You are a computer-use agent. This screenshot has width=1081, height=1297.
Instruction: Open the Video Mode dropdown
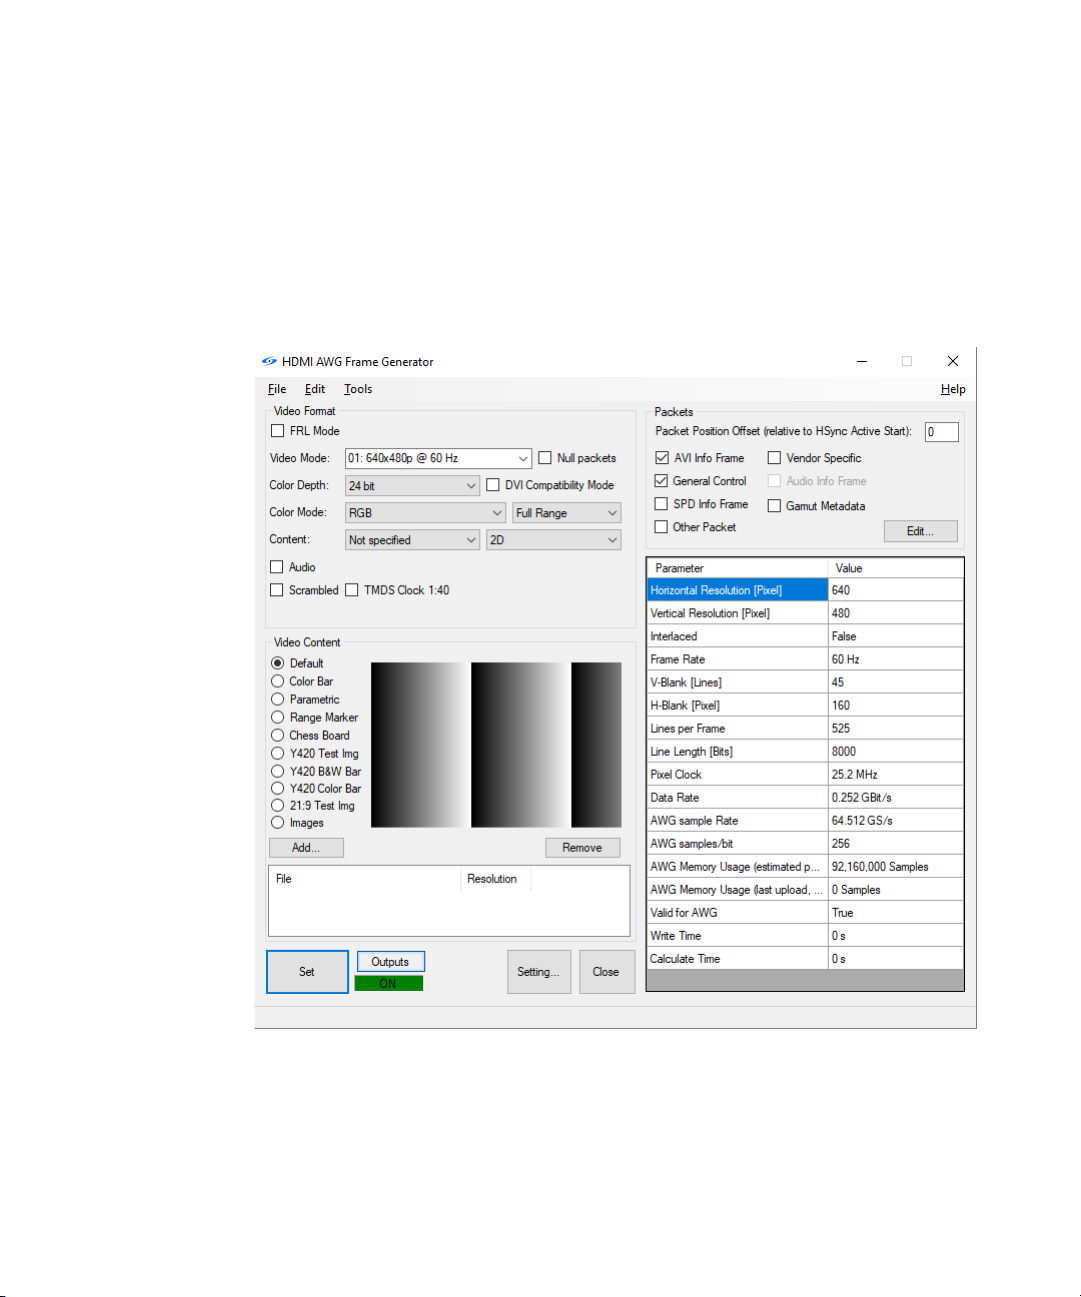point(438,458)
